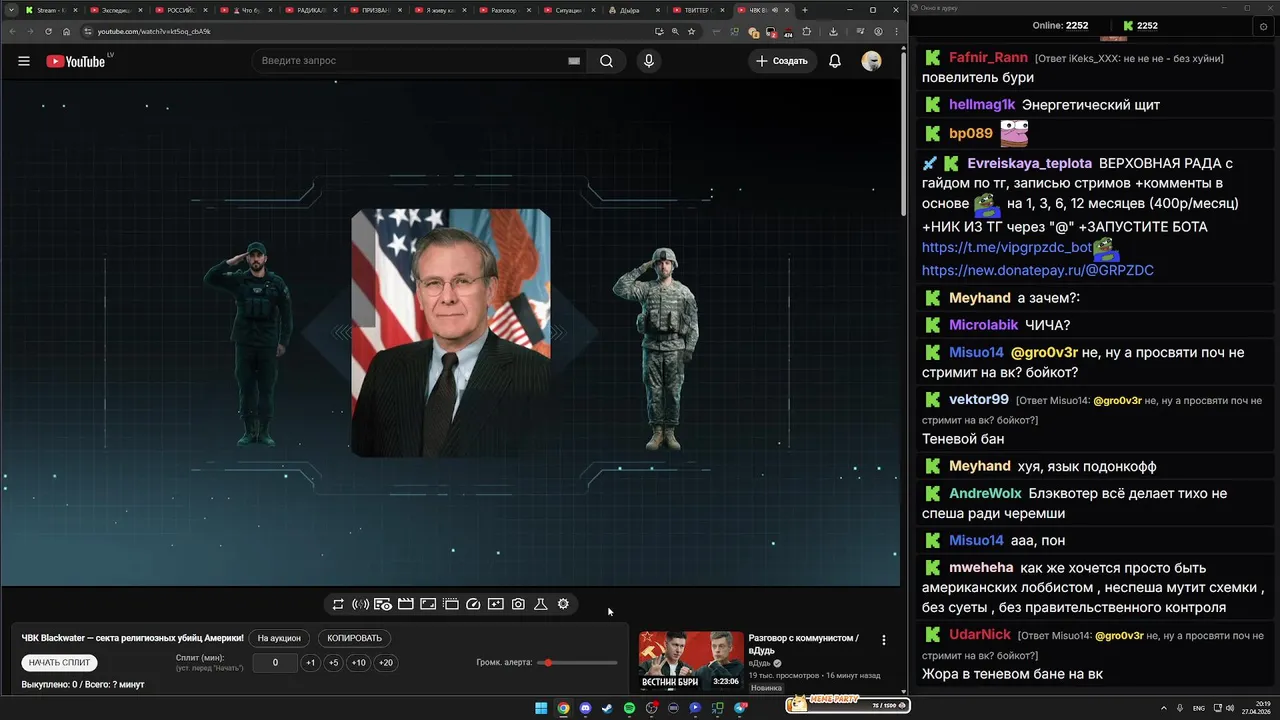1280x720 pixels.
Task: Open Chrome tab search dropdown arrow
Action: (10, 10)
